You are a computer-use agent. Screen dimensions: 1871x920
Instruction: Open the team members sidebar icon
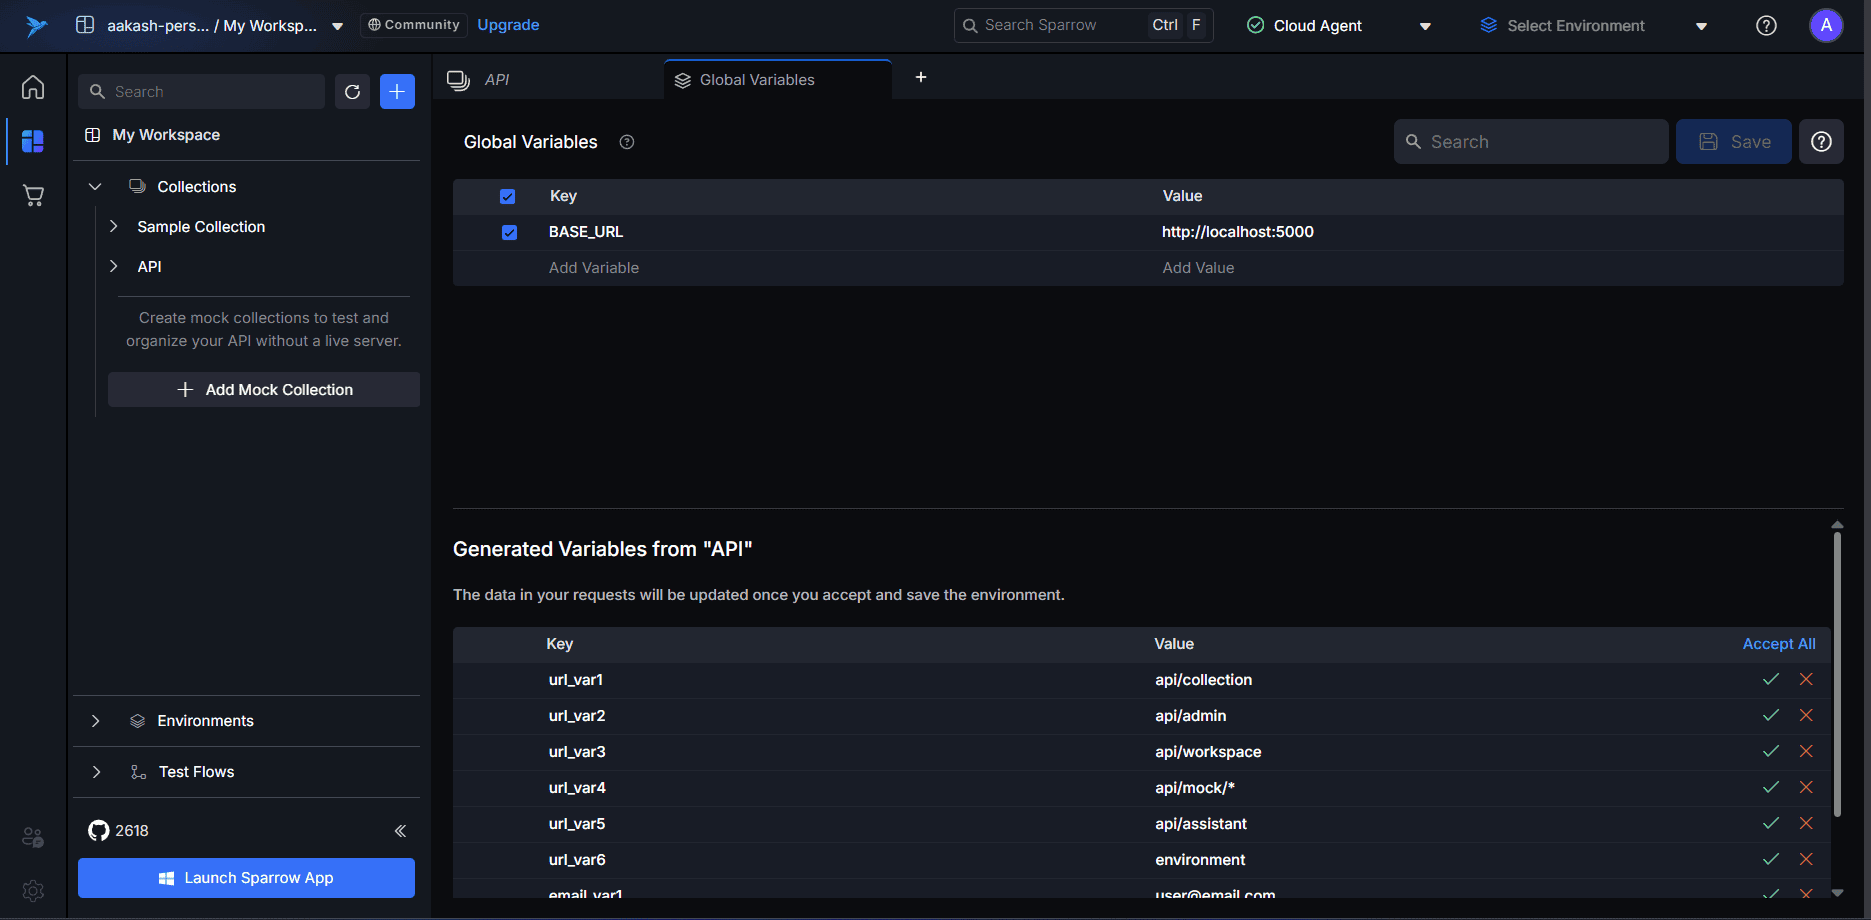[x=33, y=837]
